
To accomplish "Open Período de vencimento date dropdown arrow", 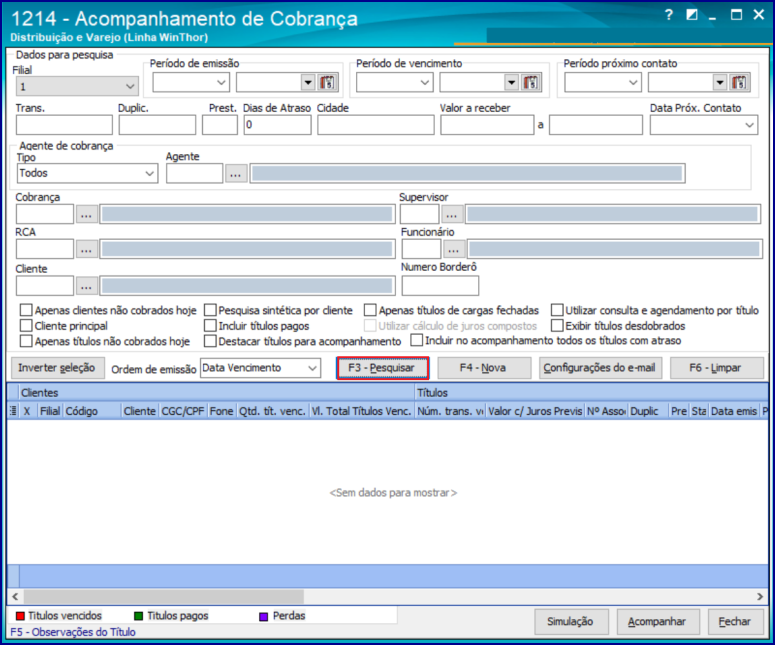I will point(512,82).
